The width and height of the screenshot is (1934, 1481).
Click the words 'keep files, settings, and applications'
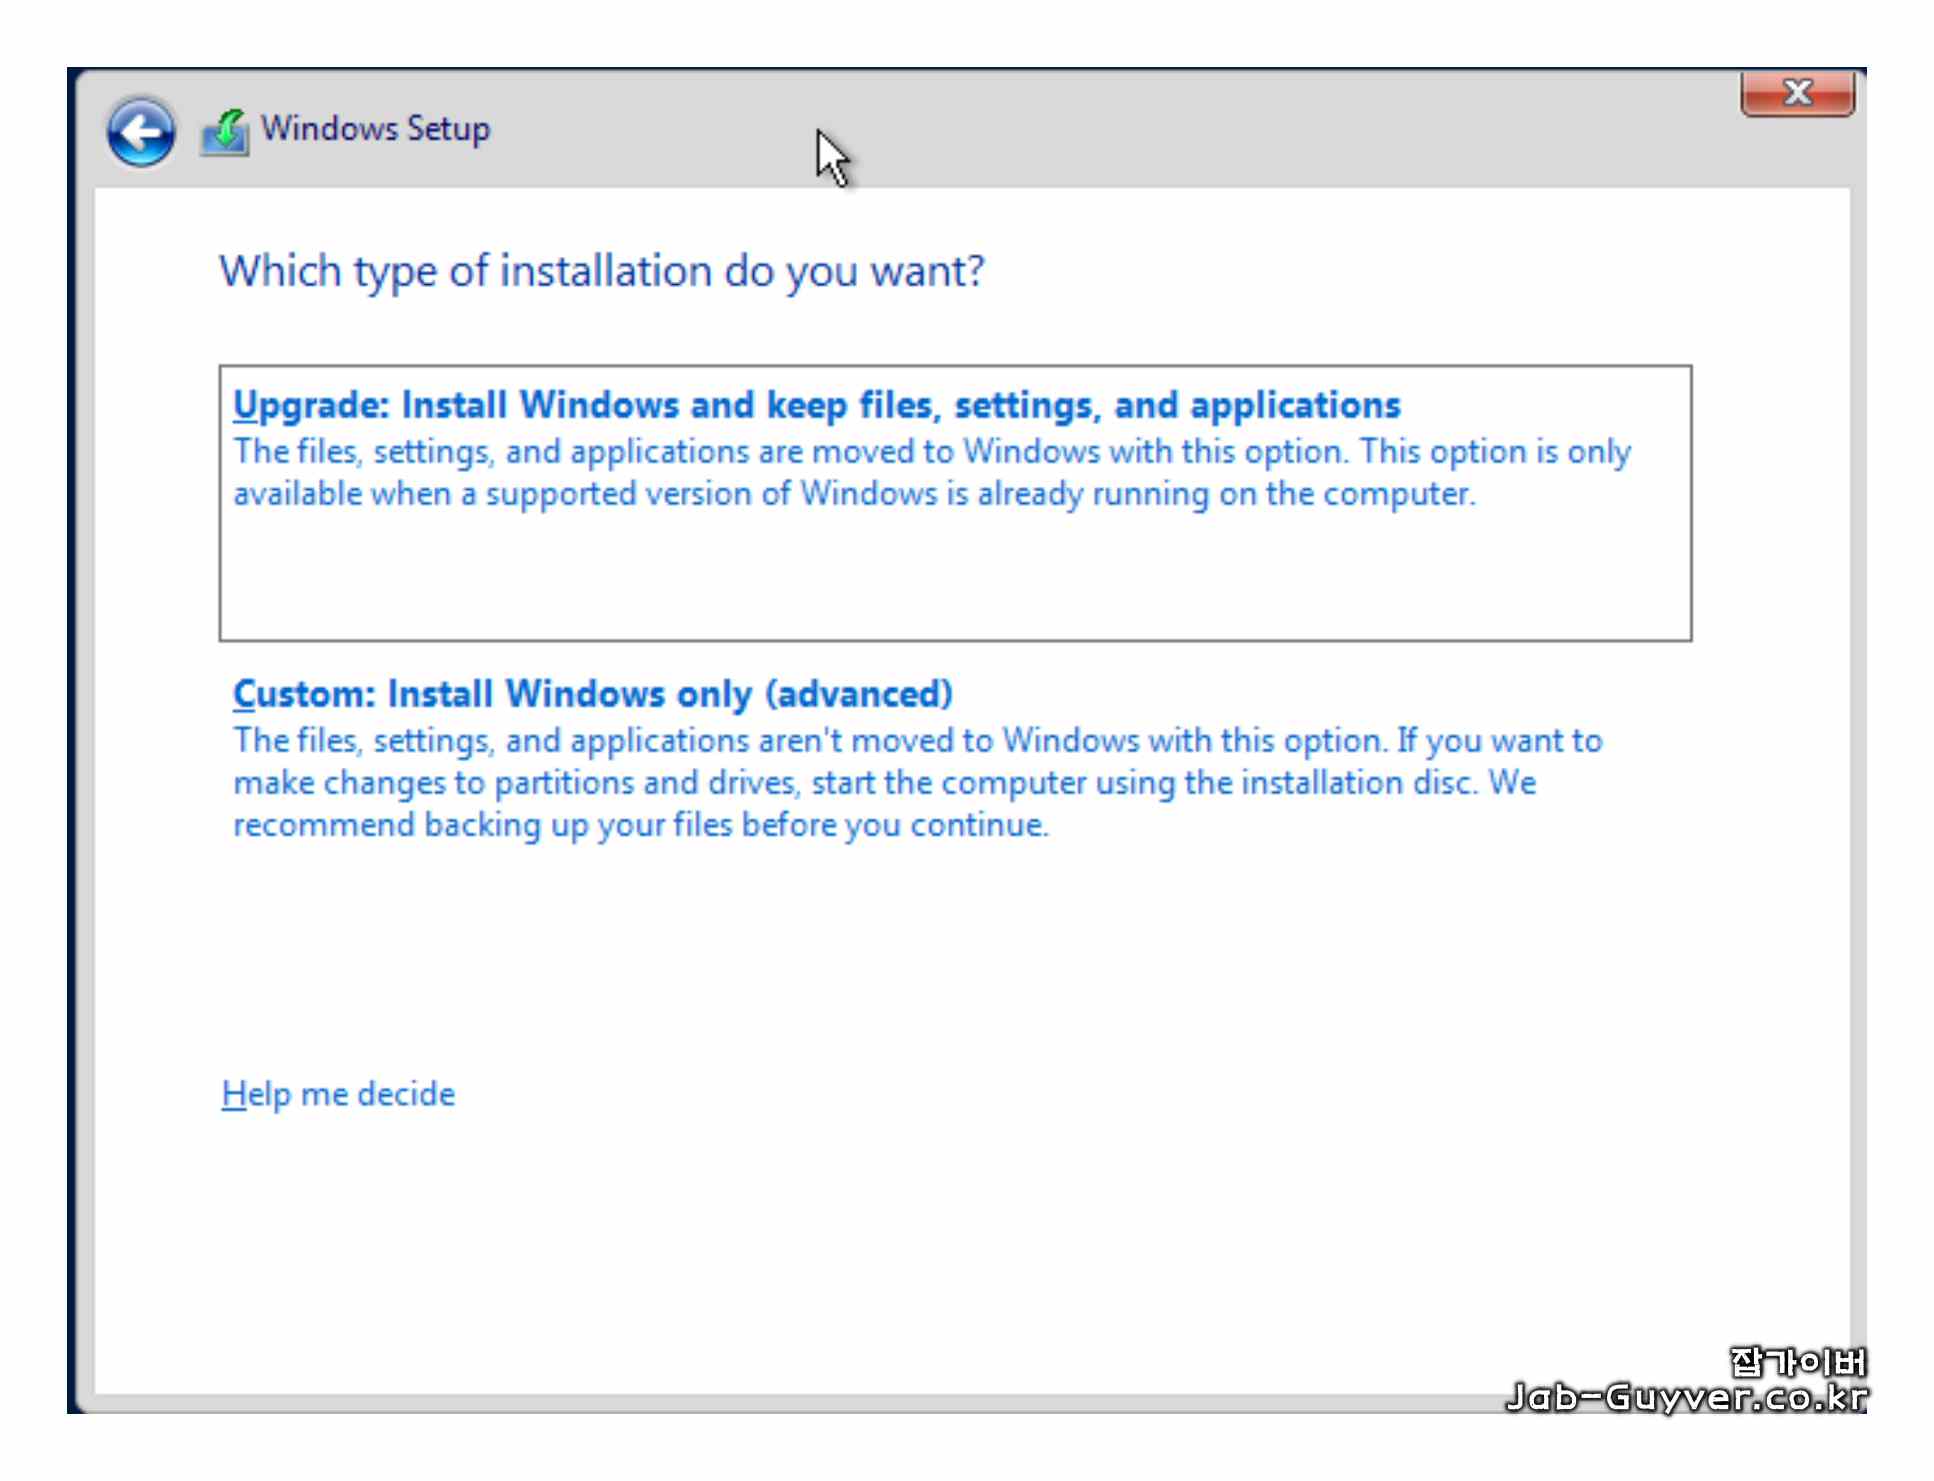tap(1083, 405)
